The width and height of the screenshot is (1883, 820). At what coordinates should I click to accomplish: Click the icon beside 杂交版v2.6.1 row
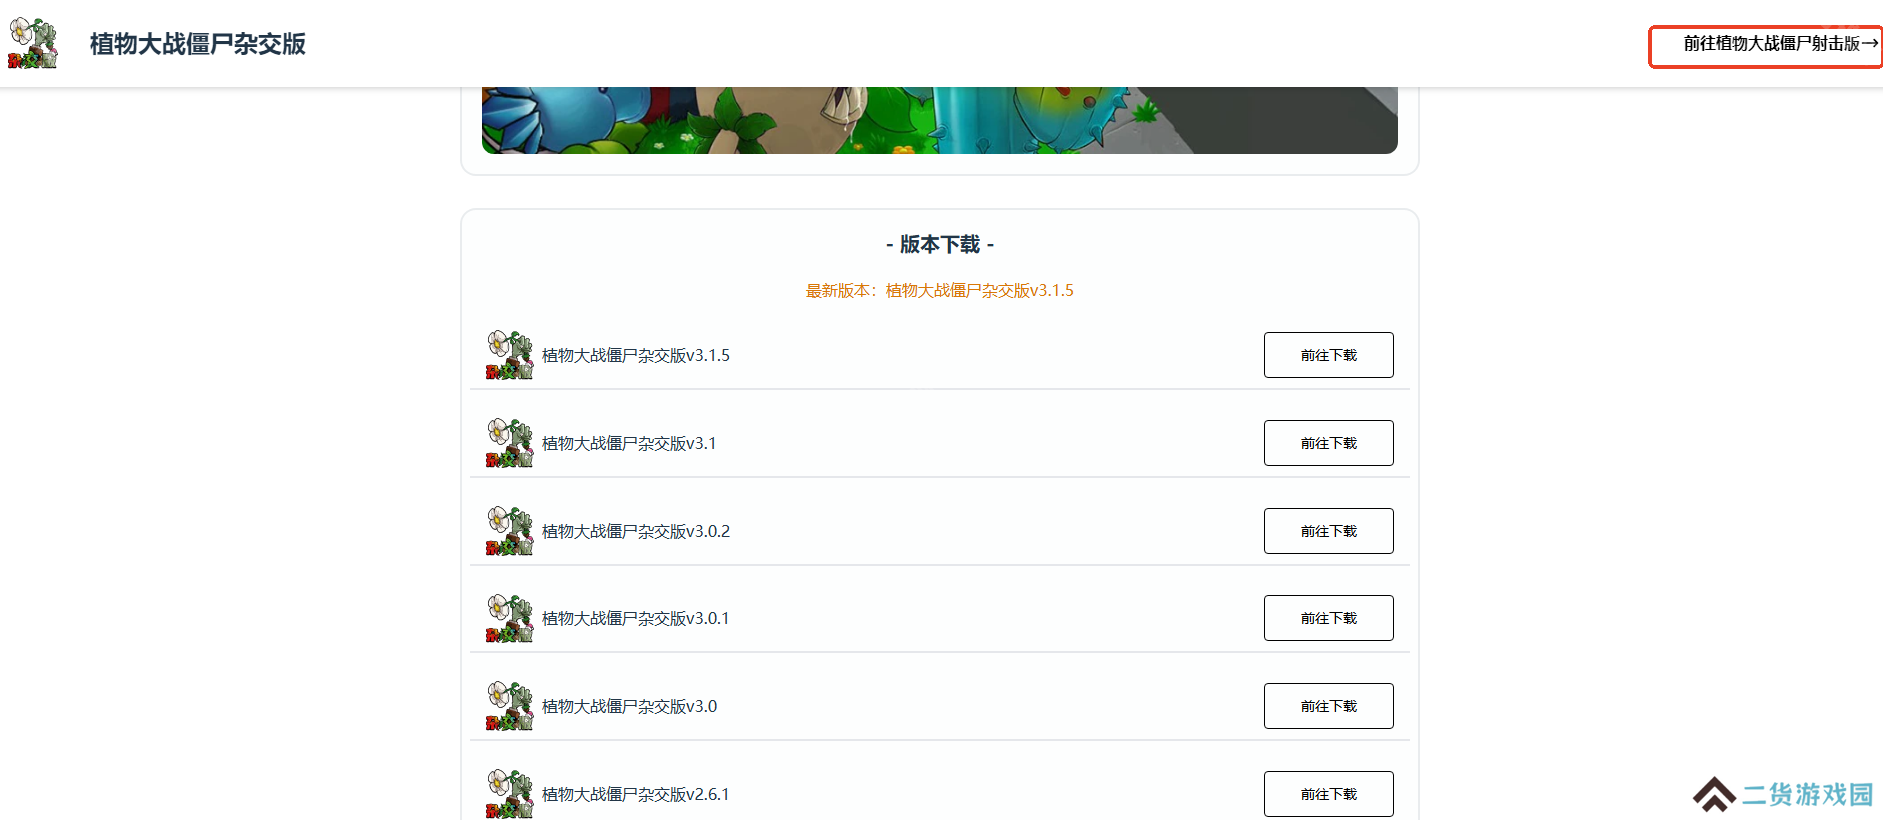[510, 794]
